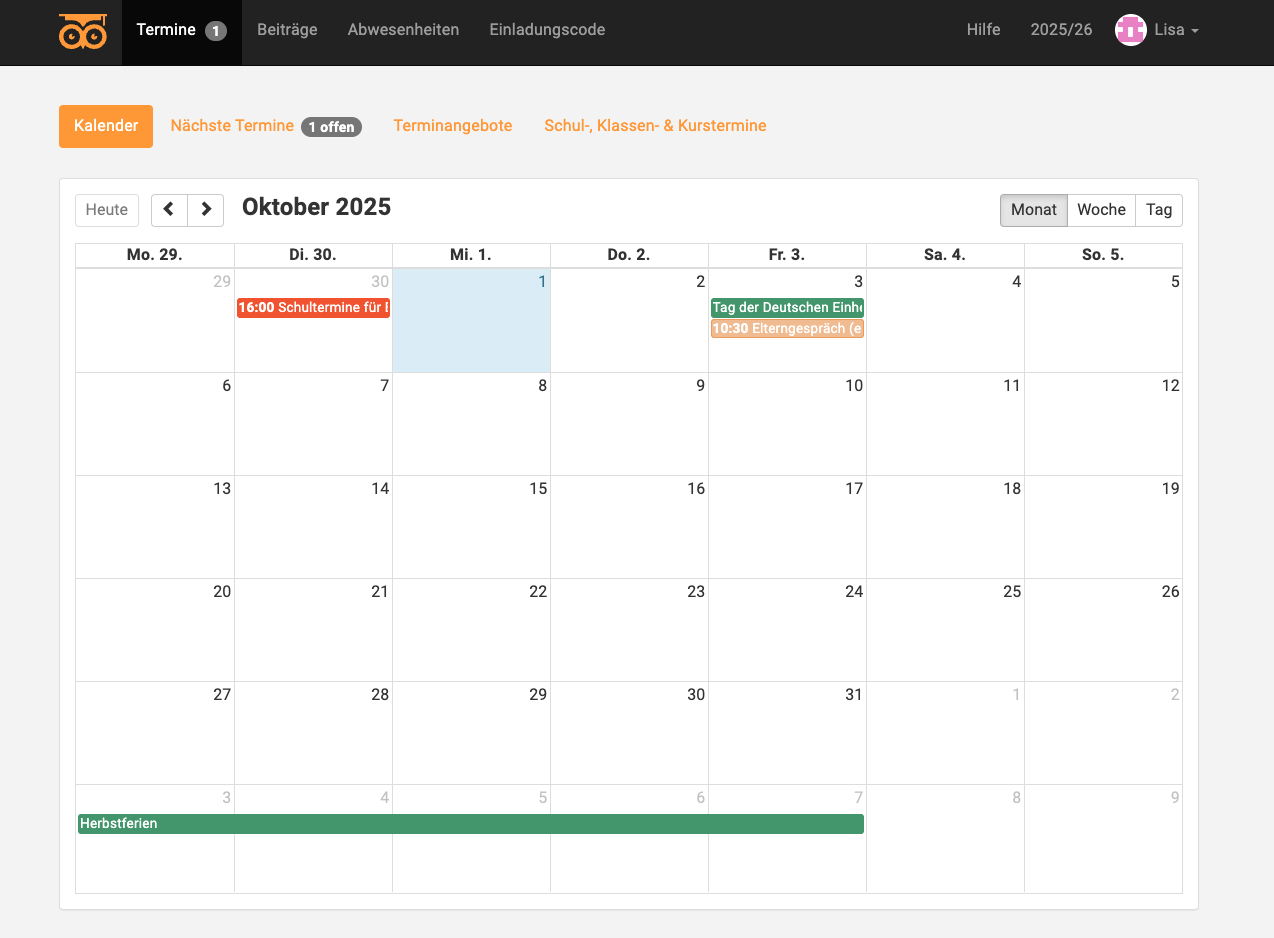Viewport: 1274px width, 938px height.
Task: Click Lisa's pink avatar icon
Action: [1130, 30]
